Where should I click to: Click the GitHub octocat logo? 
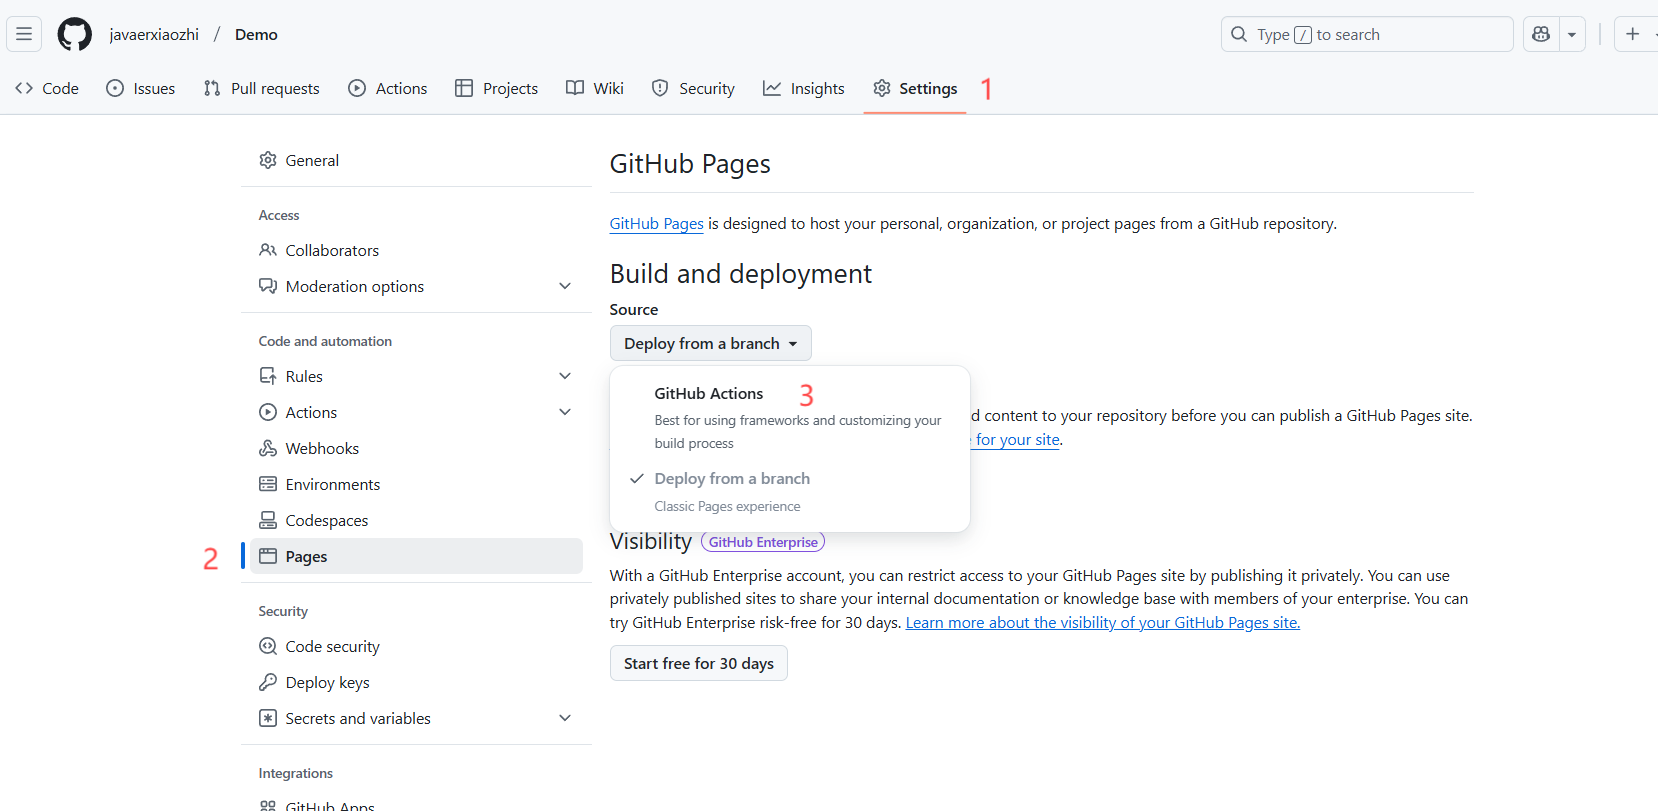pos(75,34)
